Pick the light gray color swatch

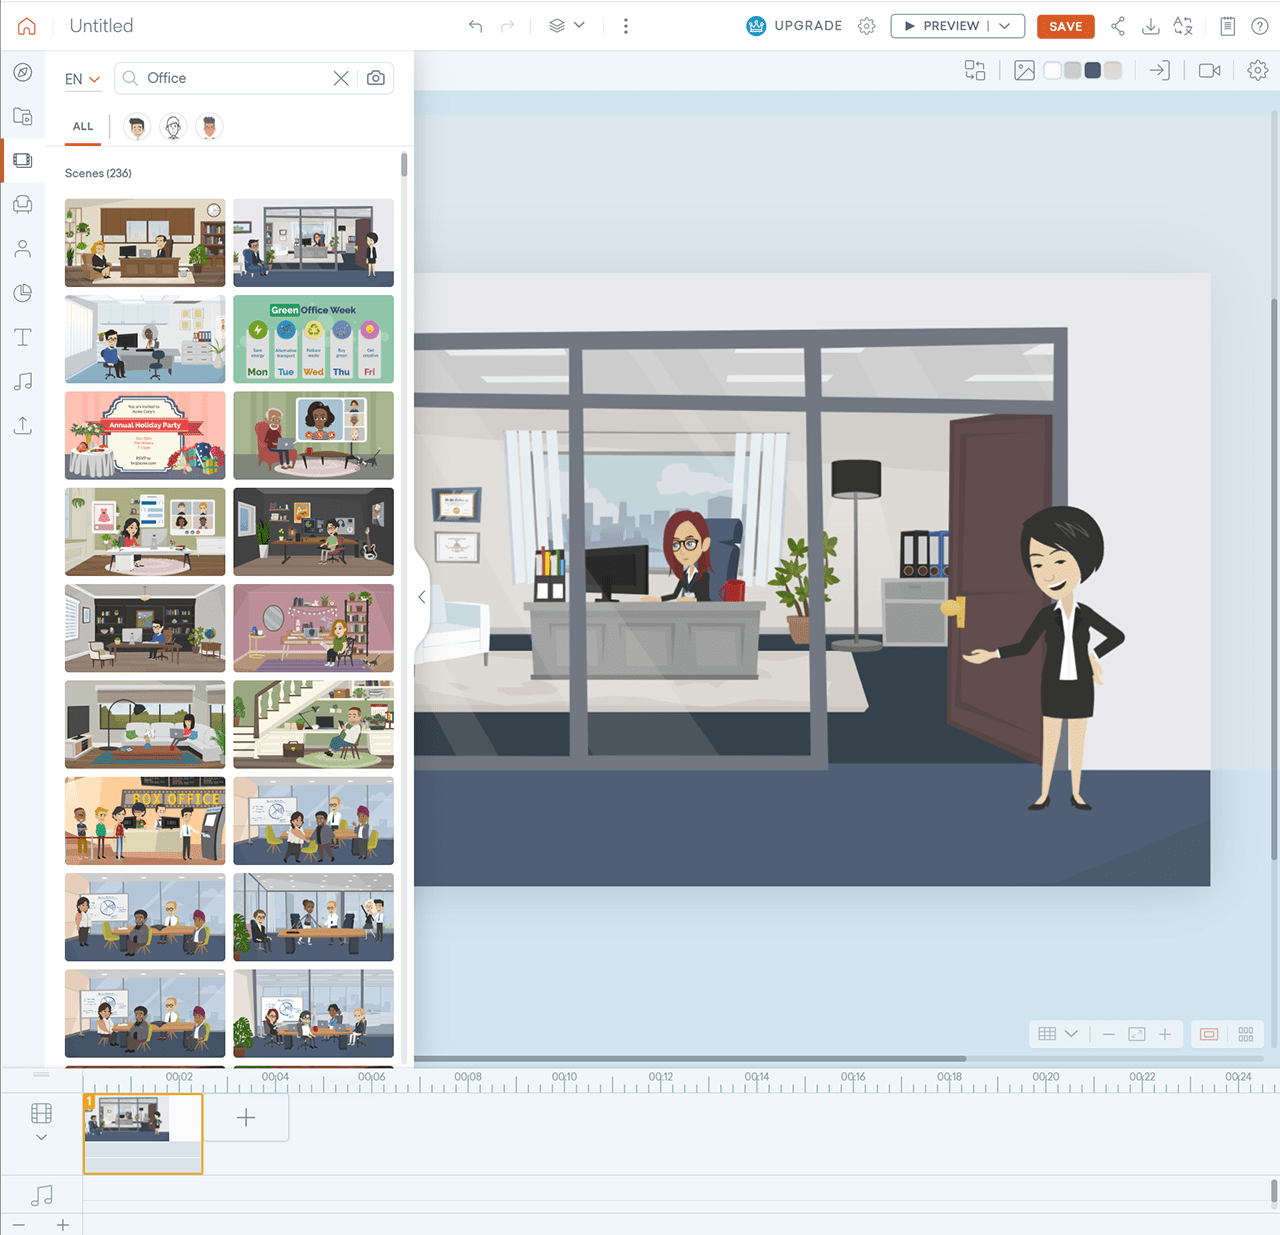click(x=1072, y=70)
